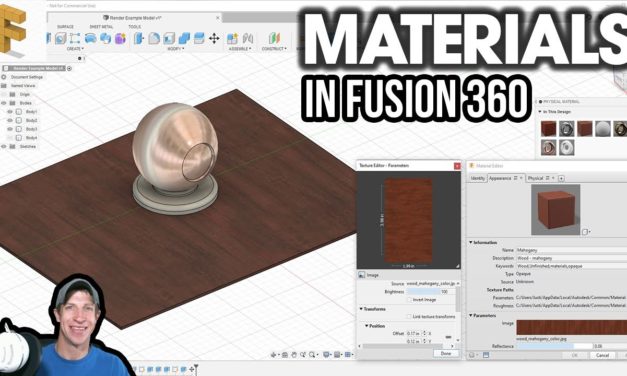Select the Press Pull tool
627x376 pixels.
pos(139,38)
